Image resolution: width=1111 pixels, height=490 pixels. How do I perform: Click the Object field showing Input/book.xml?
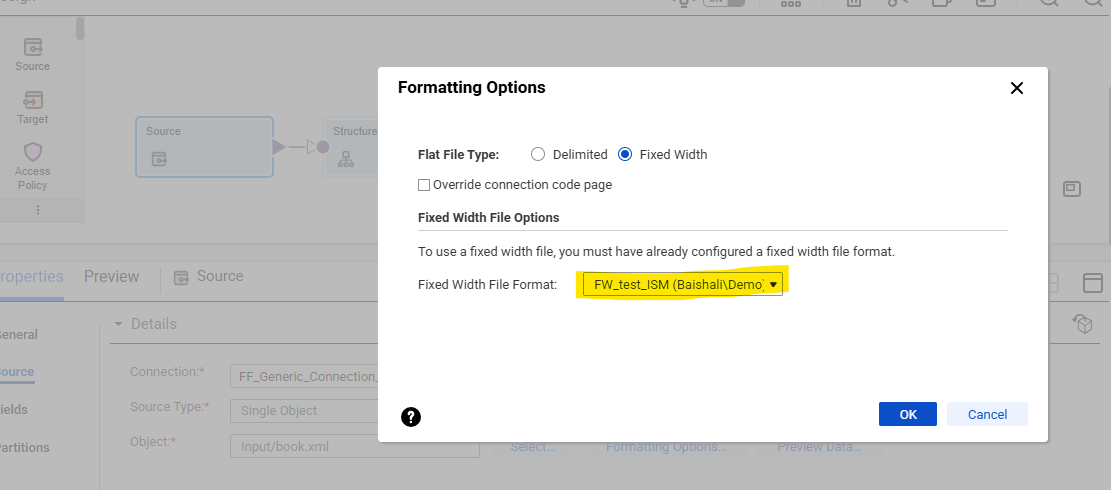[x=355, y=447]
